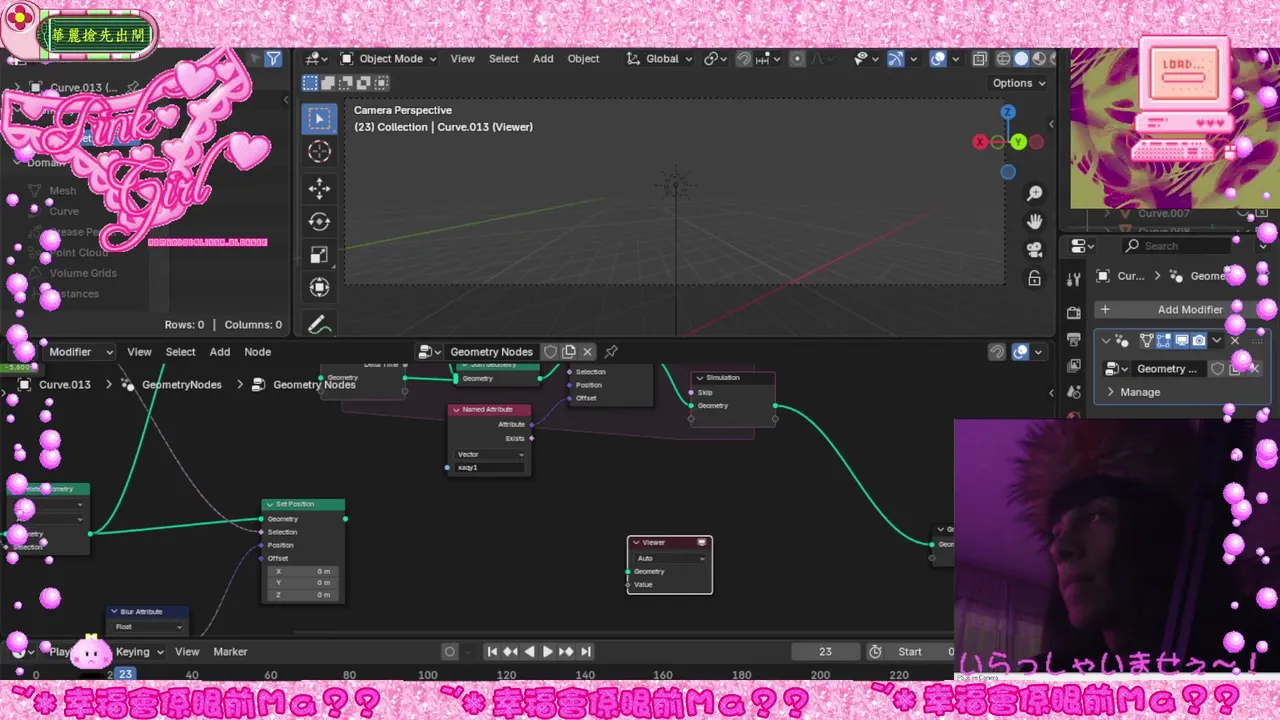This screenshot has width=1280, height=720.
Task: Switch to solid viewport shading
Action: click(1021, 59)
